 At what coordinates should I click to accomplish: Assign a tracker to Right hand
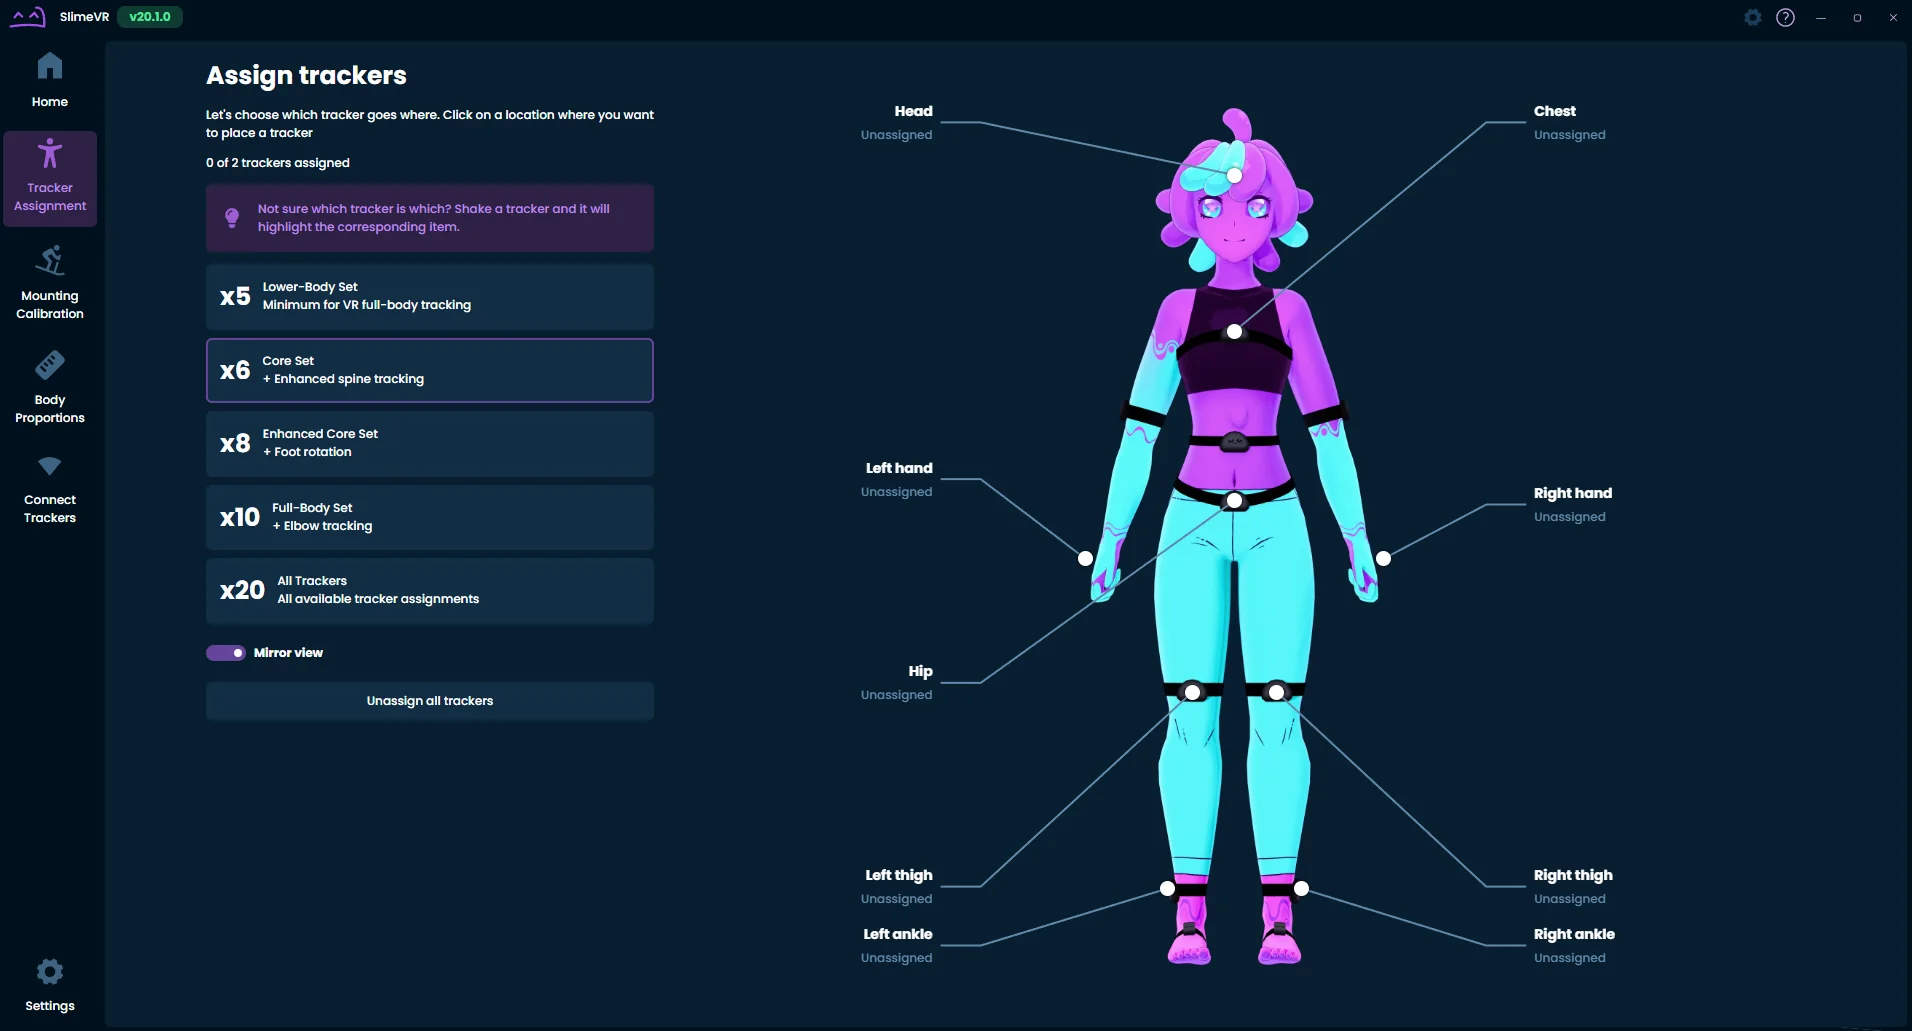coord(1573,504)
